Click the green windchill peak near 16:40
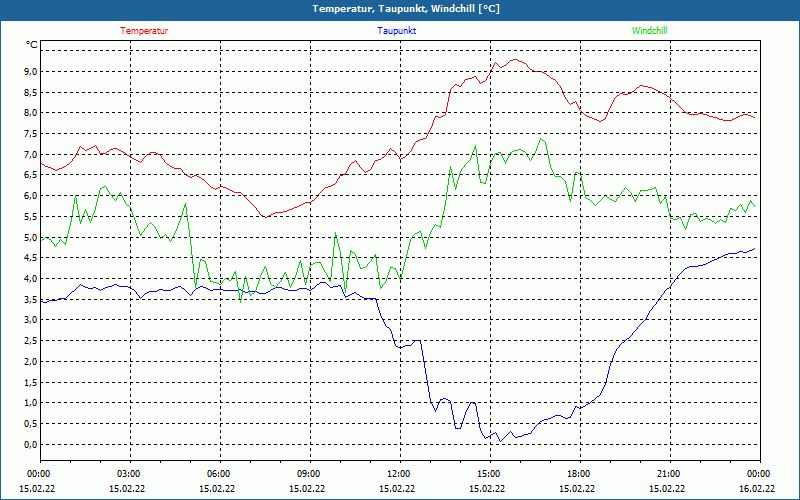This screenshot has height=500, width=800. click(540, 139)
